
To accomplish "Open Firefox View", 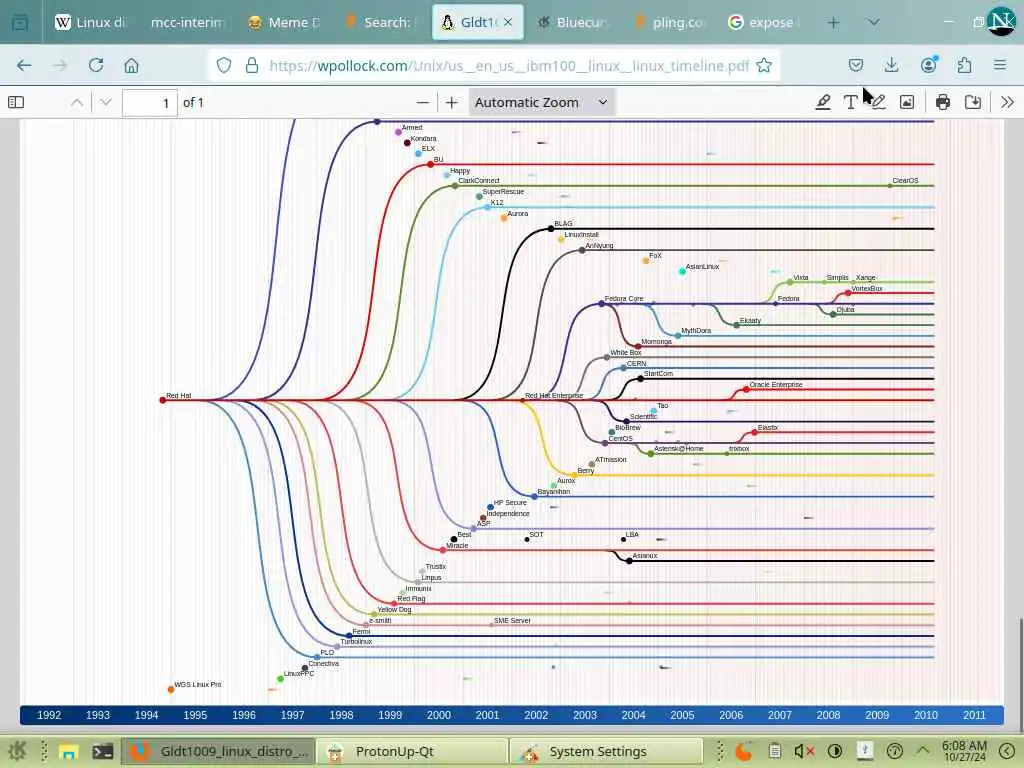I will point(20,22).
